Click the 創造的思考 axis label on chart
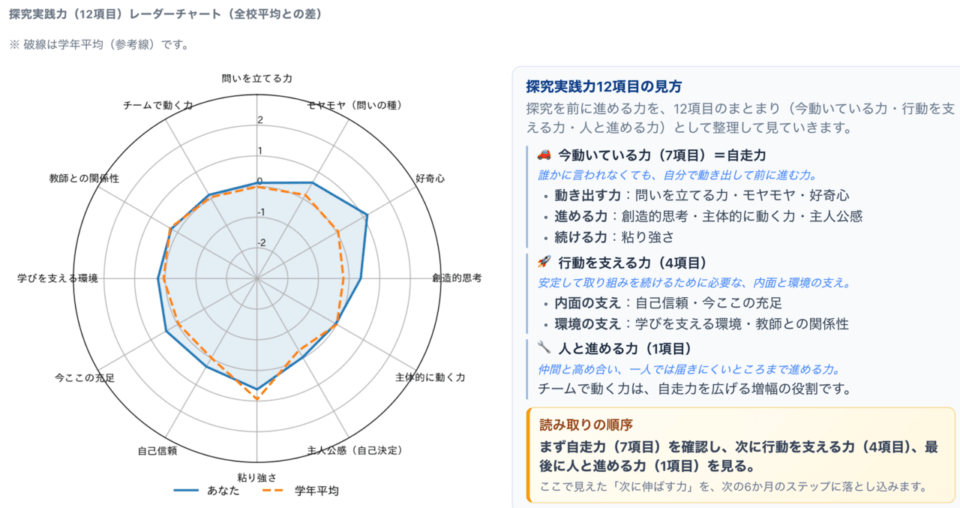 [457, 278]
